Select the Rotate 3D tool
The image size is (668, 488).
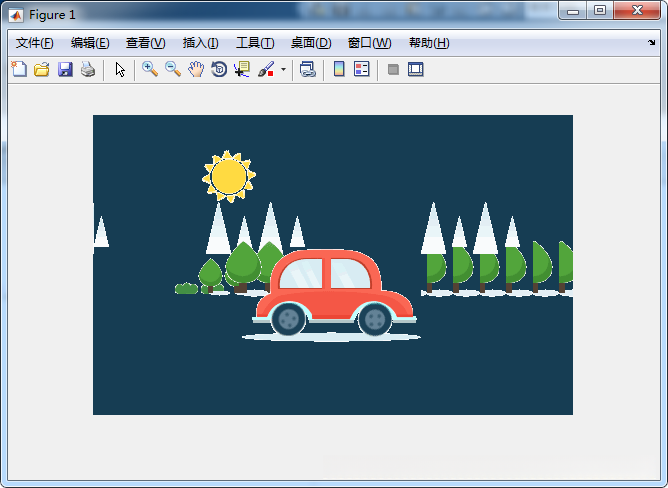point(219,70)
